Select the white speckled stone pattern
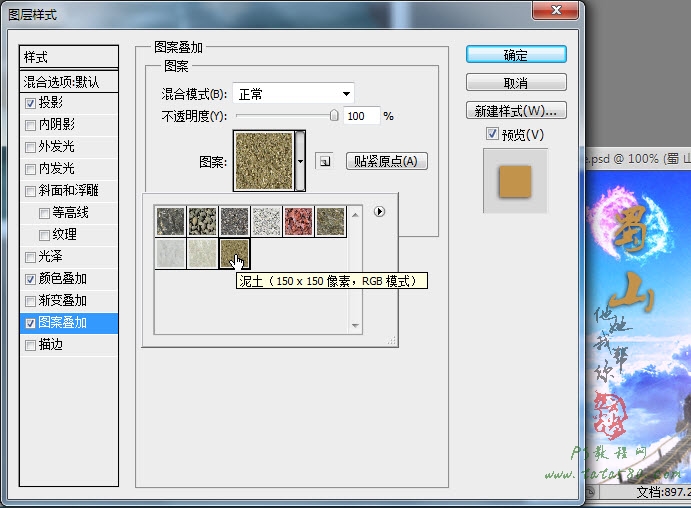 click(x=266, y=221)
